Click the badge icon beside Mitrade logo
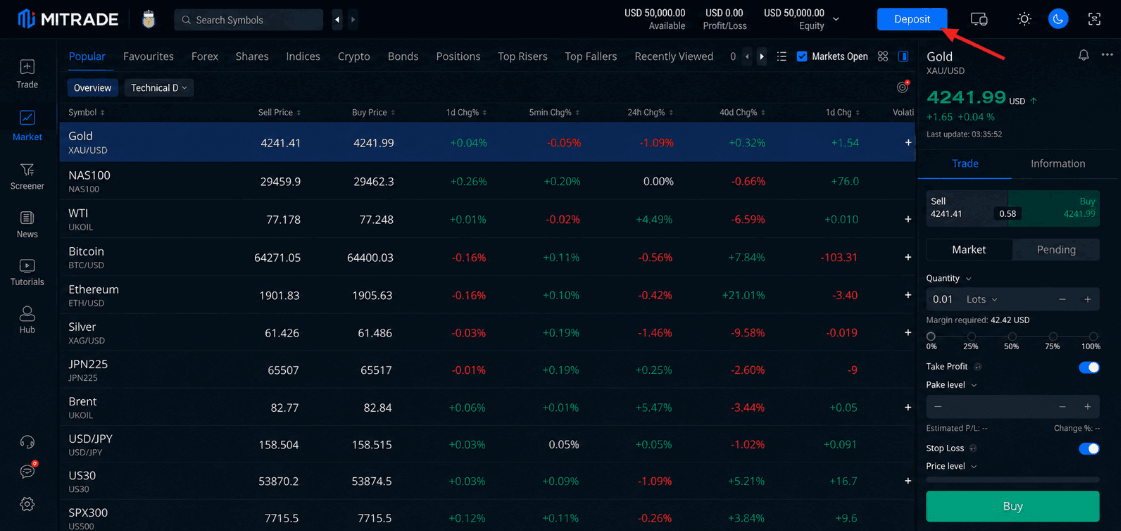 149,19
